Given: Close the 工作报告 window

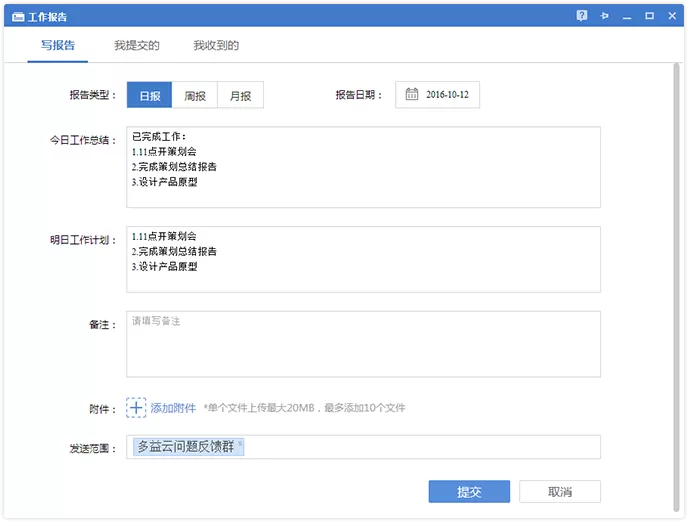Looking at the screenshot, I should pyautogui.click(x=672, y=16).
